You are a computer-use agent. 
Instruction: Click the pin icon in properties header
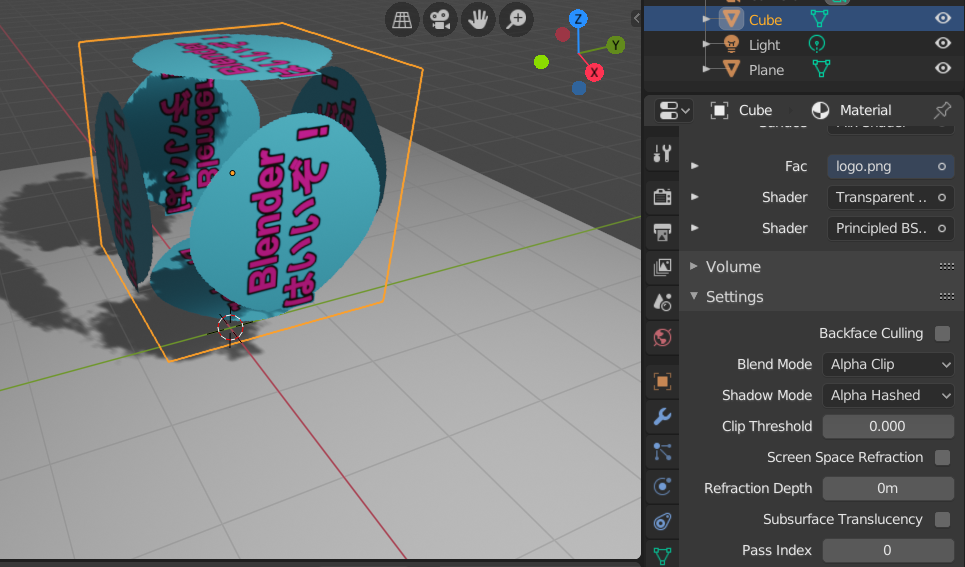(x=942, y=110)
